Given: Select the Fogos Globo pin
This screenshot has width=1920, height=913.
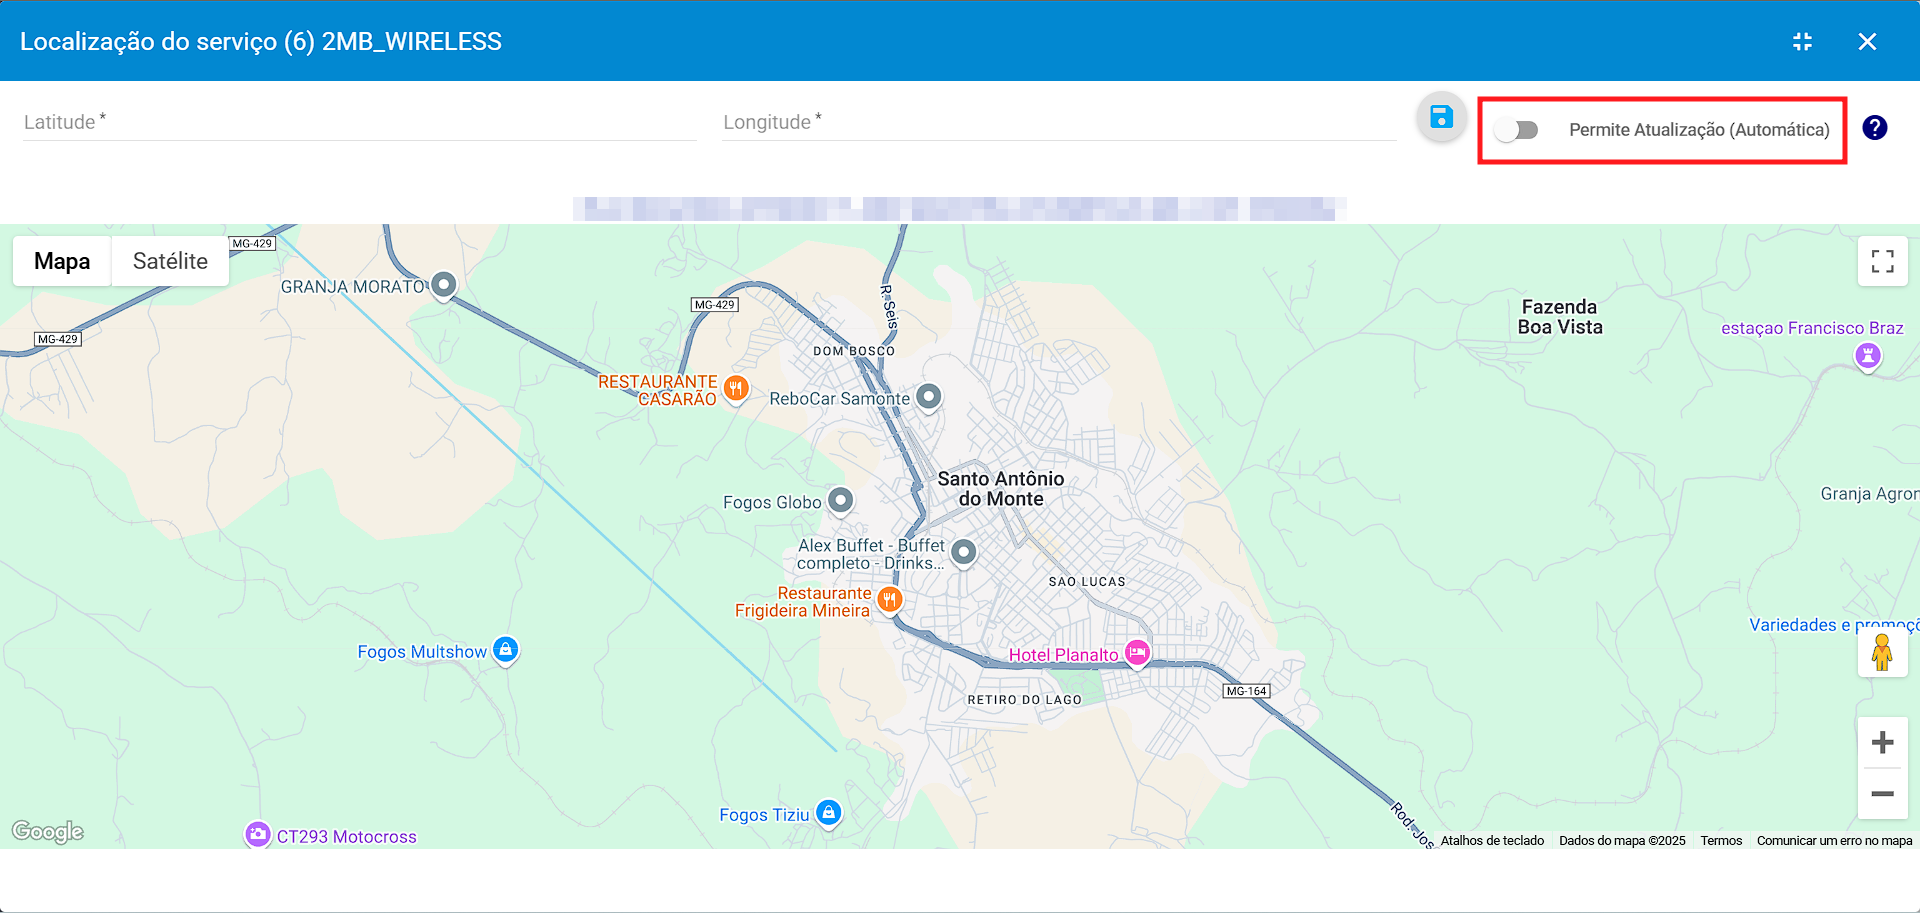Looking at the screenshot, I should 841,500.
